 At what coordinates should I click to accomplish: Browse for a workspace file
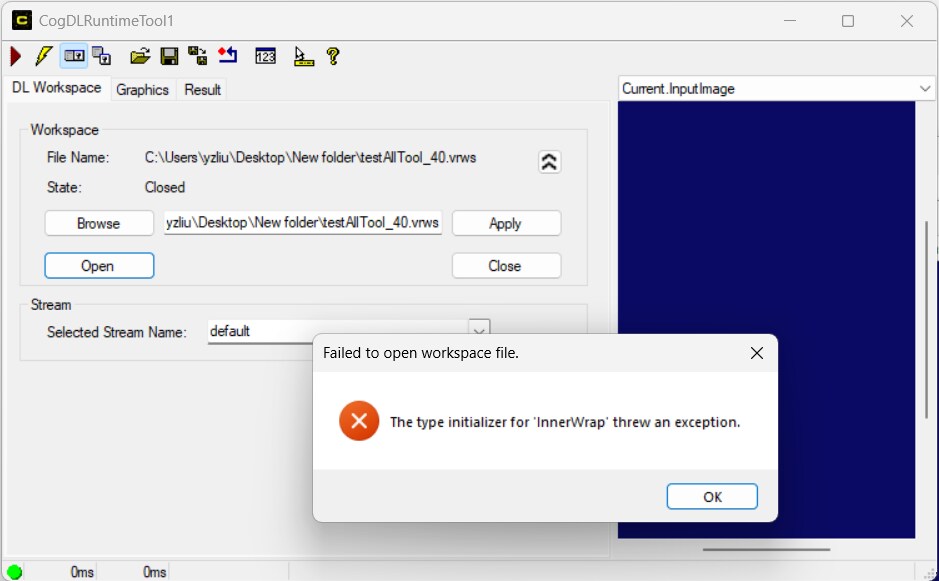[x=98, y=223]
